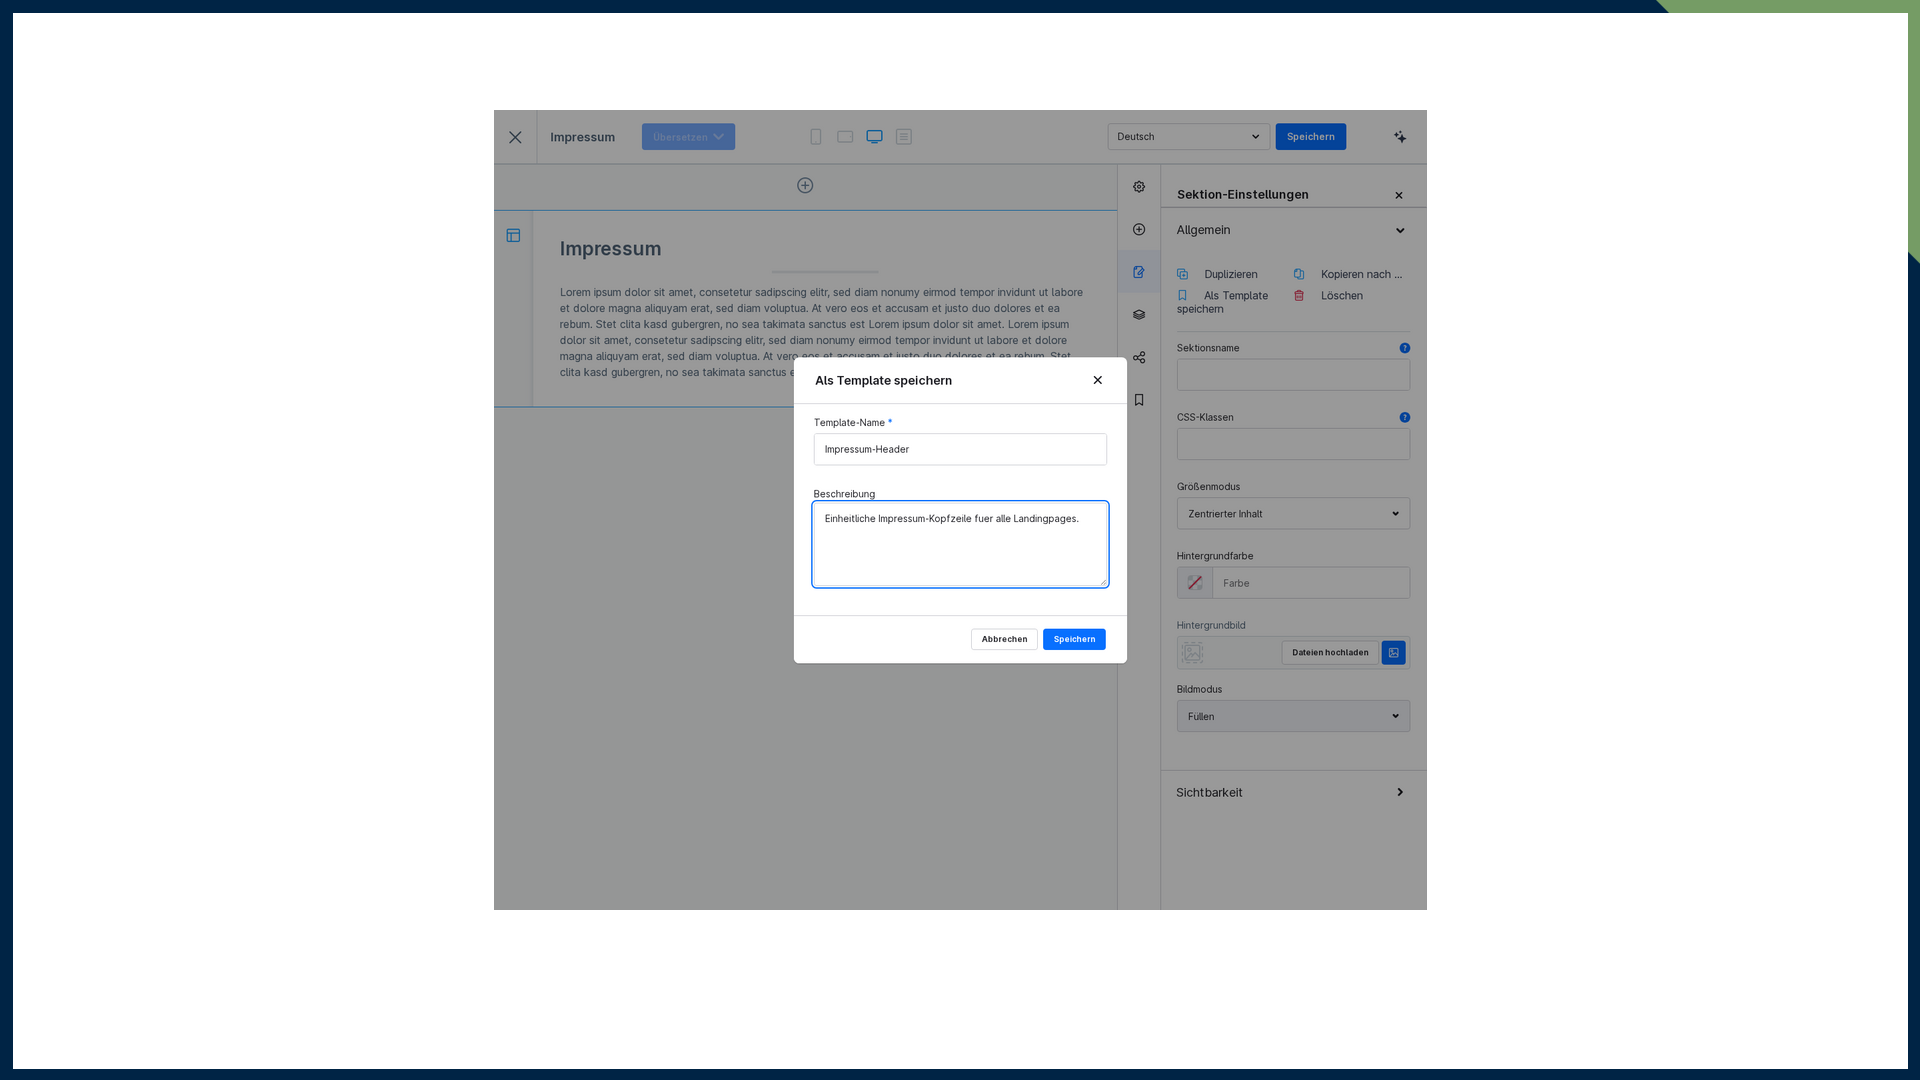Open the Bildmodus Füllen dropdown

pyautogui.click(x=1293, y=716)
